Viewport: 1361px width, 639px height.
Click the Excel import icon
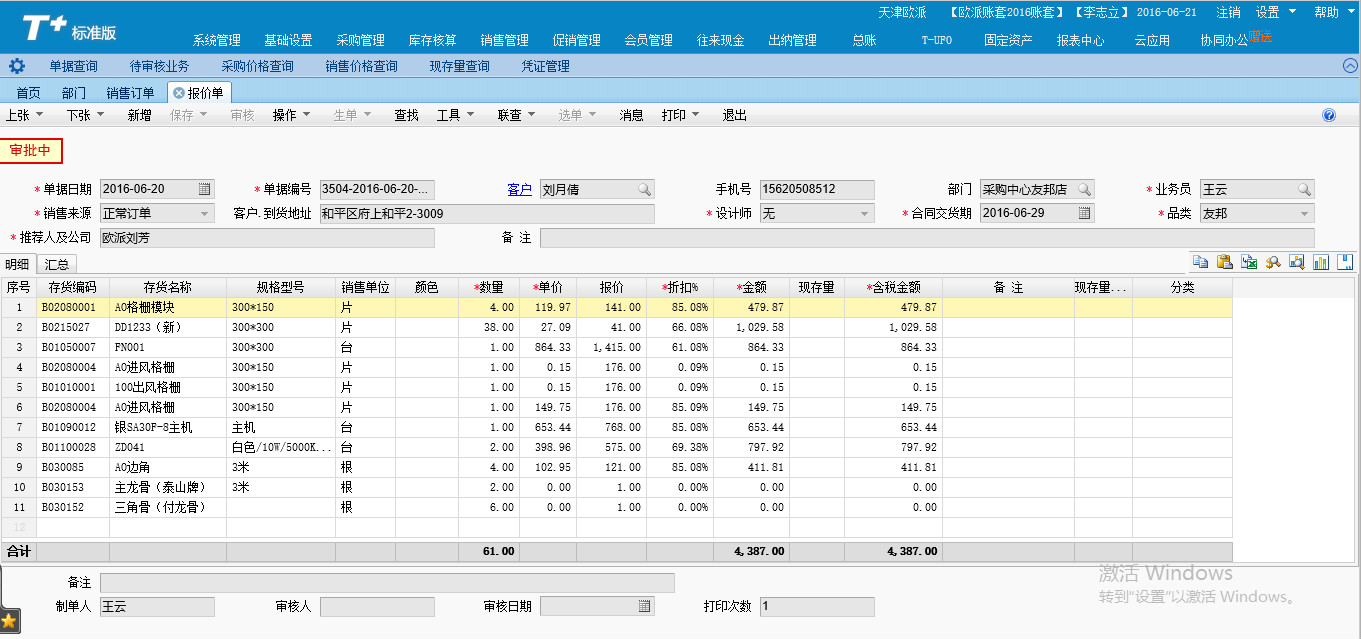[1249, 262]
